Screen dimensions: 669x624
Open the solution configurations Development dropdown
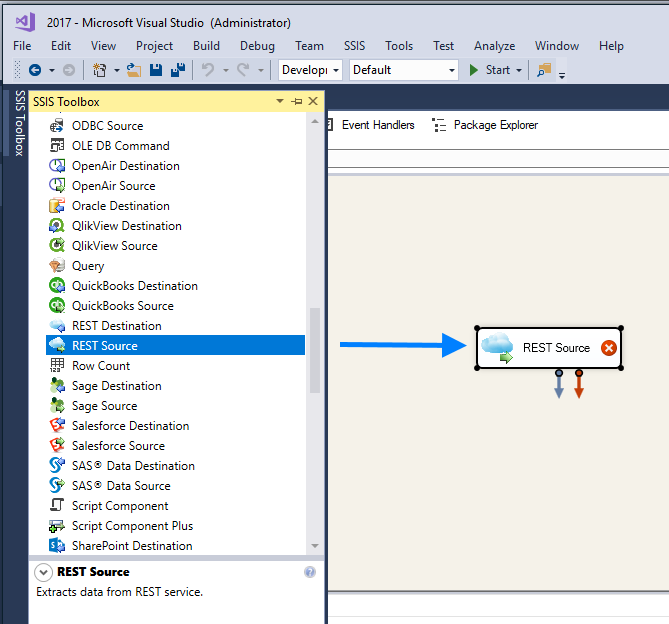pyautogui.click(x=311, y=70)
